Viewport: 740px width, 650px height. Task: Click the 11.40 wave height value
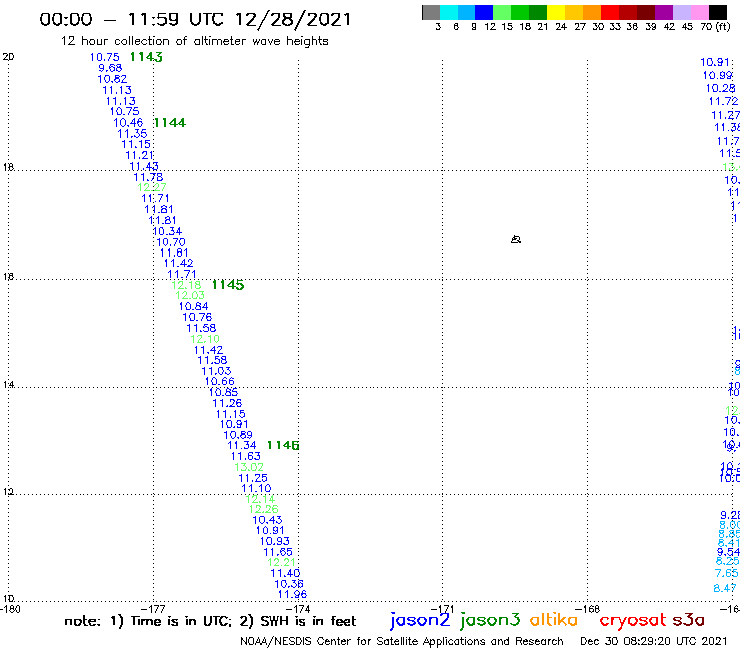click(x=285, y=574)
